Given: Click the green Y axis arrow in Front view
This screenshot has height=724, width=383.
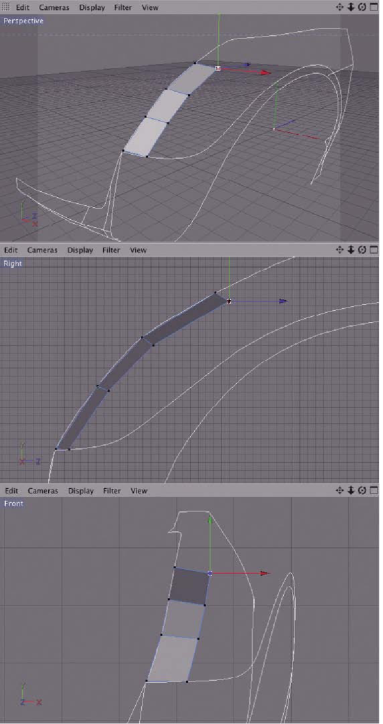Looking at the screenshot, I should pyautogui.click(x=210, y=520).
